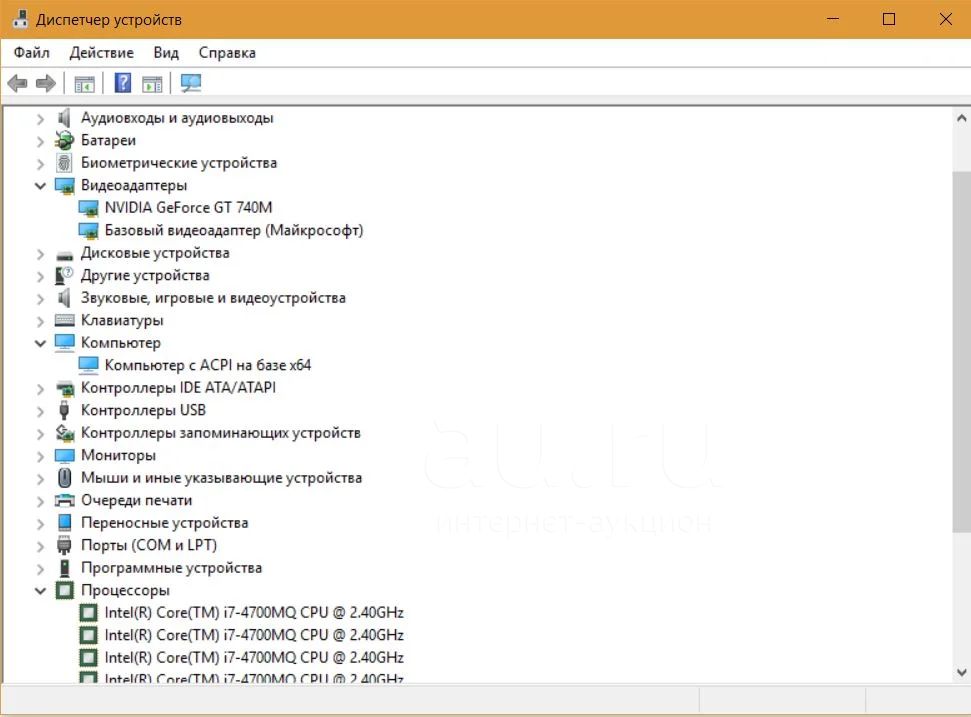971x717 pixels.
Task: Click the scrollbar up arrow
Action: [x=961, y=118]
